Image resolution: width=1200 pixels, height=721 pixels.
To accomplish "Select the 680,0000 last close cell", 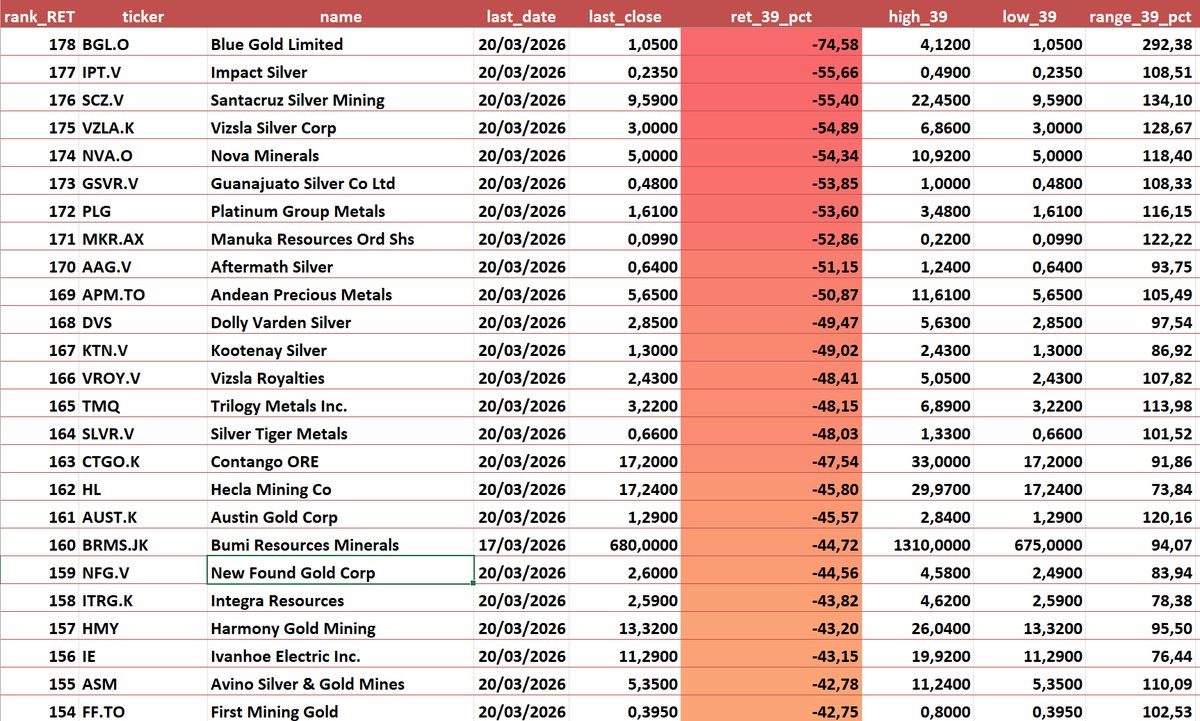I will click(x=624, y=545).
